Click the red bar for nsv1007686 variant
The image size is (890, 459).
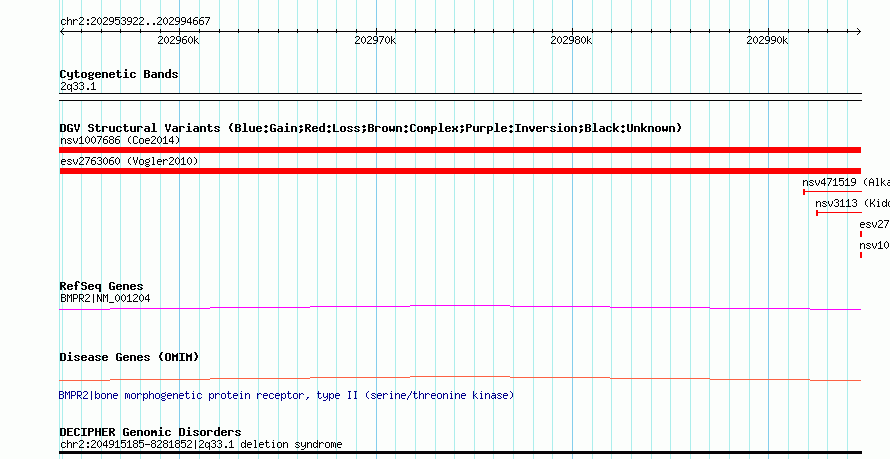coord(460,150)
